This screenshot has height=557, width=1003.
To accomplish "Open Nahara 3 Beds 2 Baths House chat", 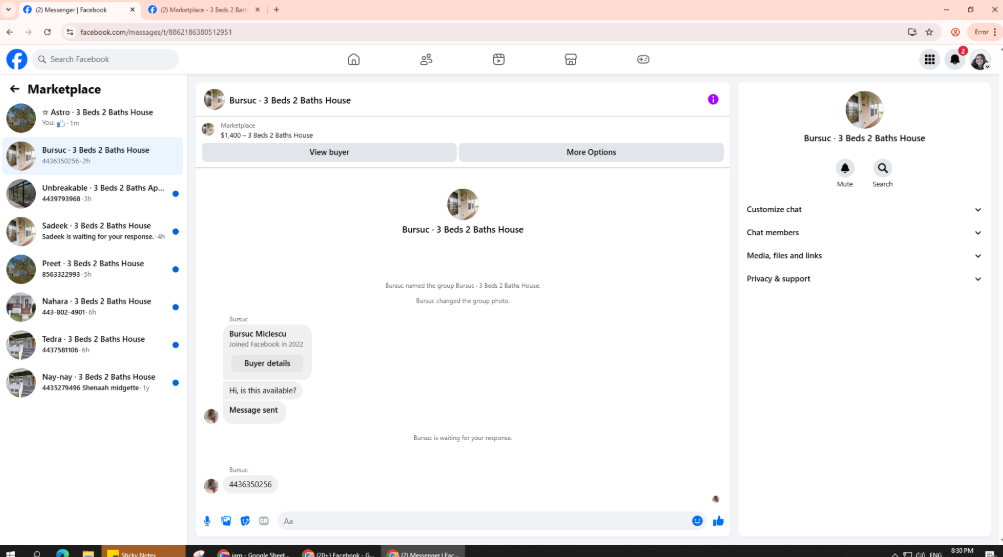I will (93, 306).
